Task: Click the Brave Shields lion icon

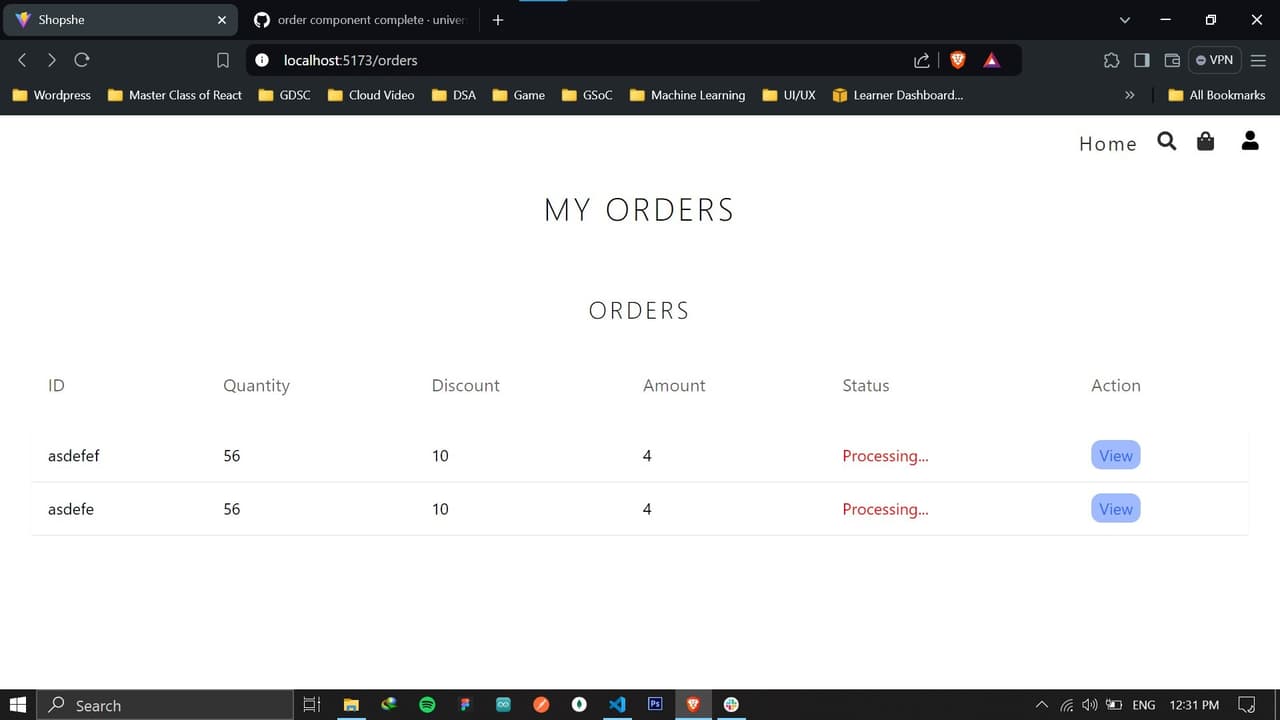Action: [x=957, y=60]
